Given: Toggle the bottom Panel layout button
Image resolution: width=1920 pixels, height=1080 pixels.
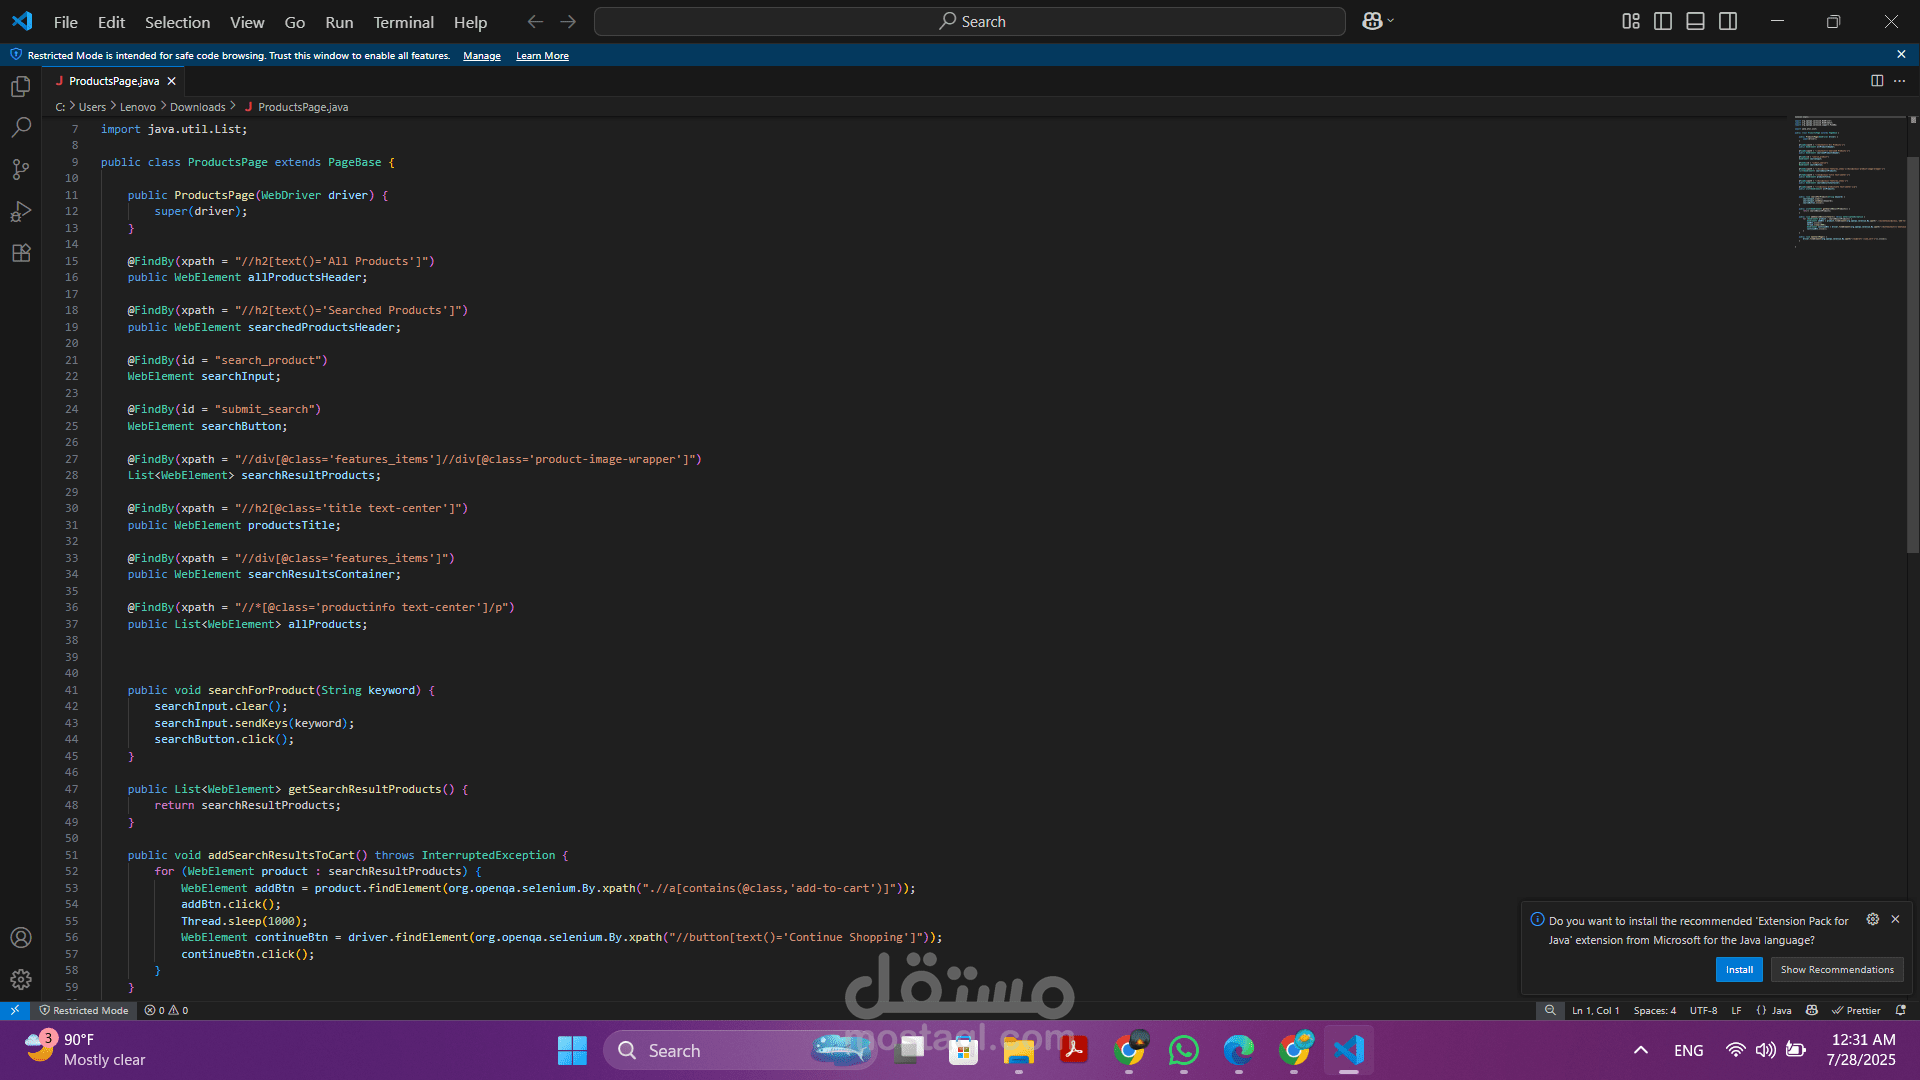Looking at the screenshot, I should click(1695, 21).
